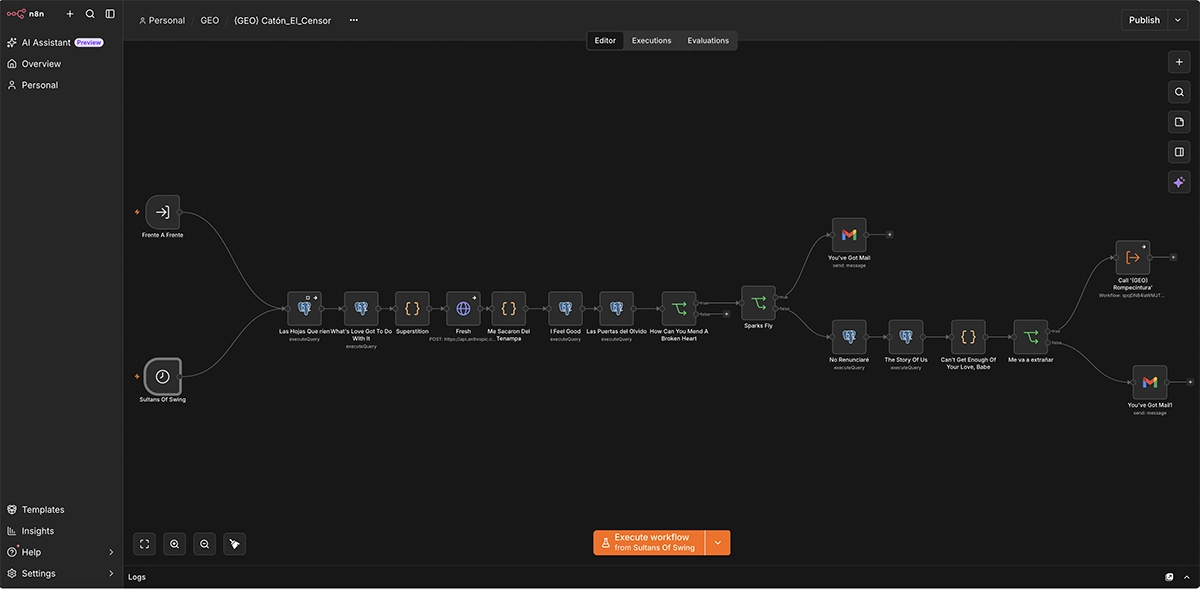Screen dimensions: 1200x589
Task: Select the Fresh HTTP request node
Action: click(463, 308)
